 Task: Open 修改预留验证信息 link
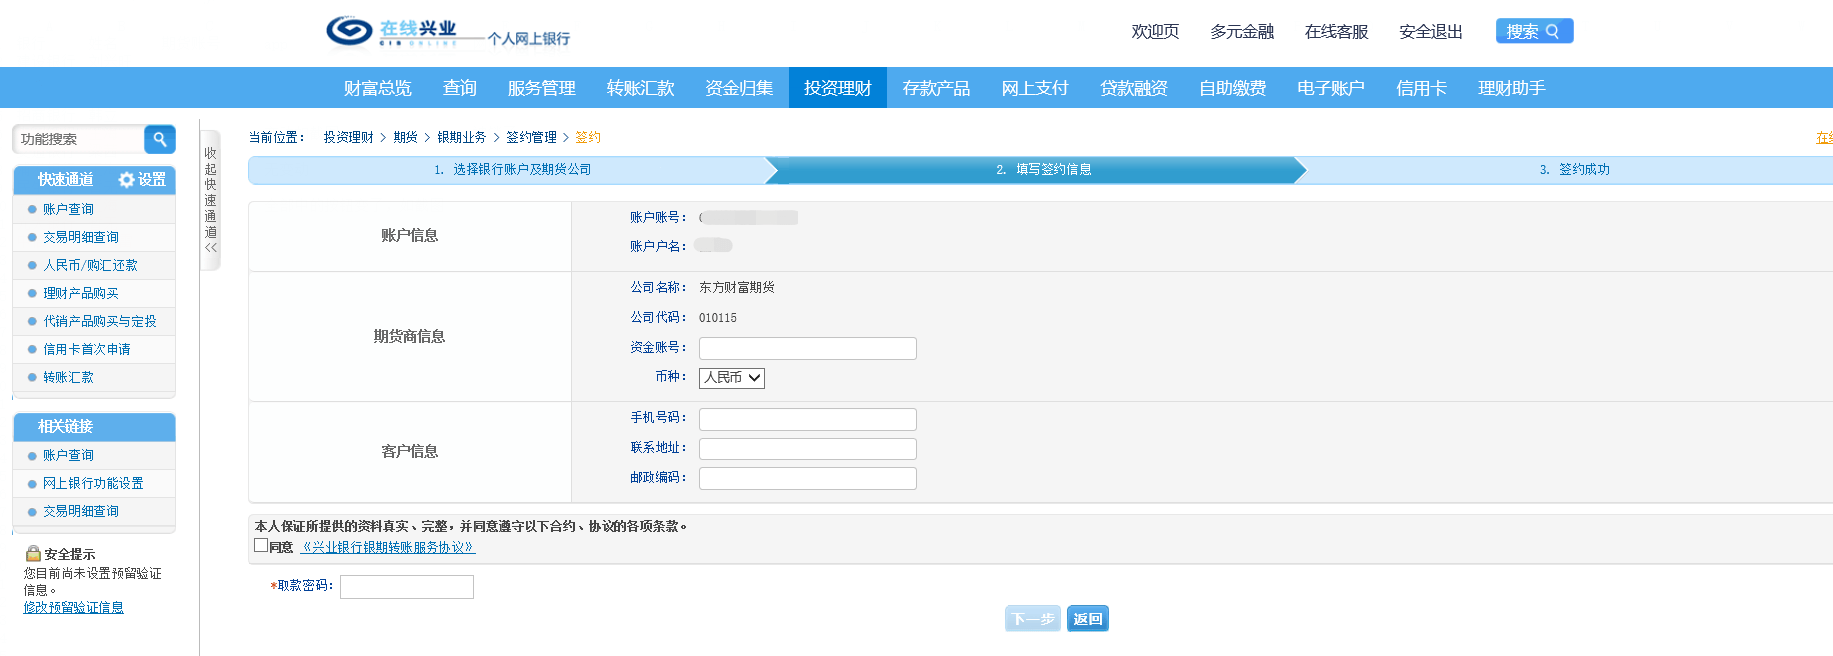click(x=74, y=608)
